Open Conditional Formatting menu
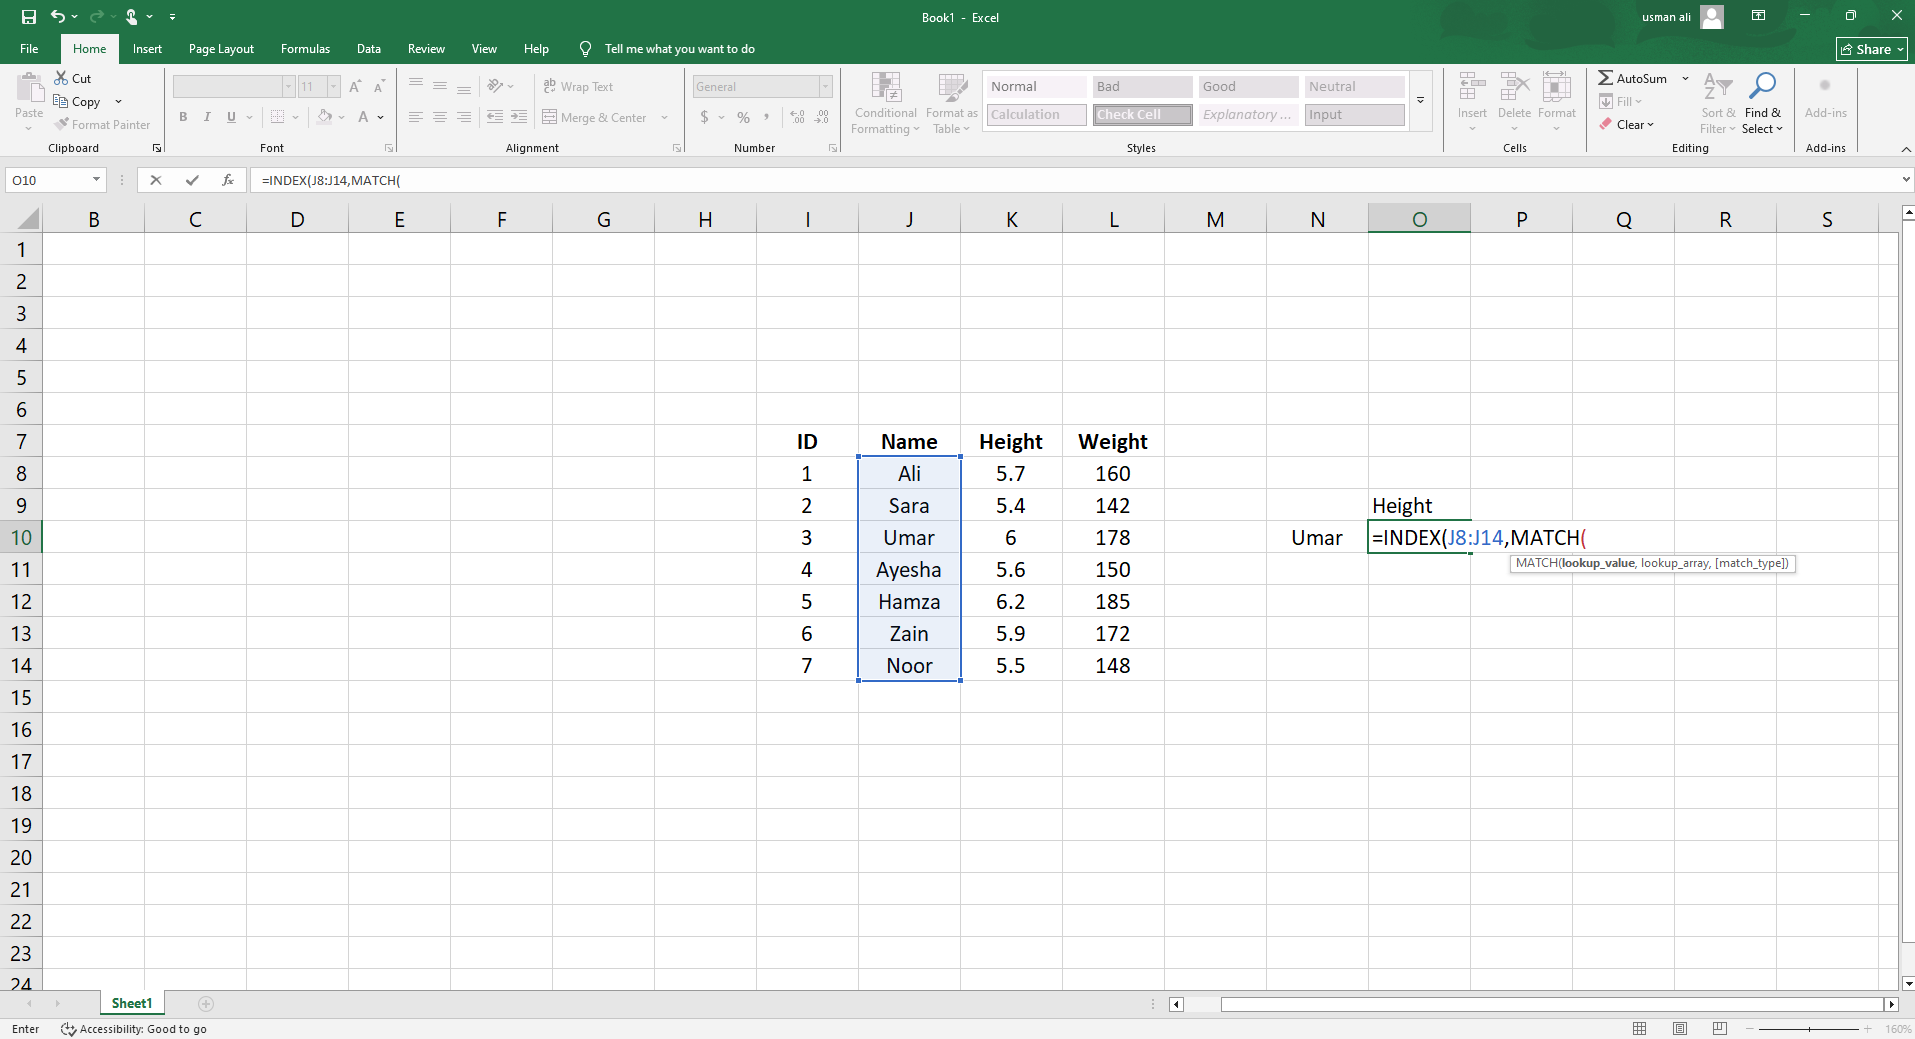 click(886, 103)
